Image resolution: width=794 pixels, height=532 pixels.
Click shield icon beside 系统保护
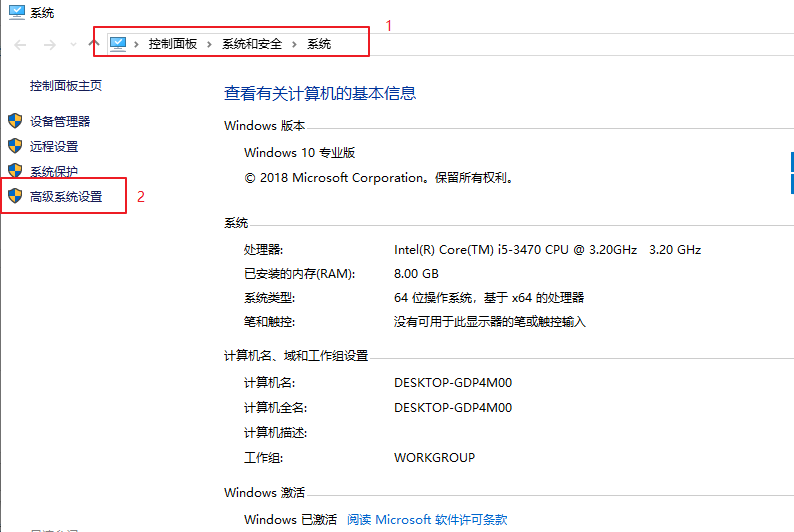coord(15,170)
